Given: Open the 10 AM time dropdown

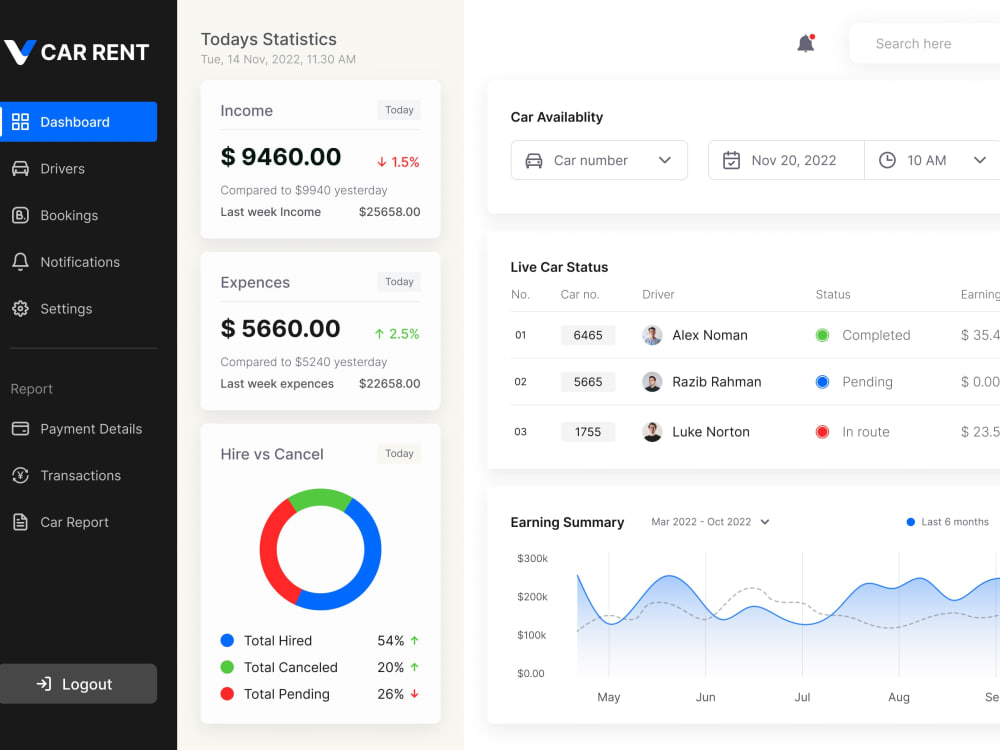Looking at the screenshot, I should tap(932, 160).
